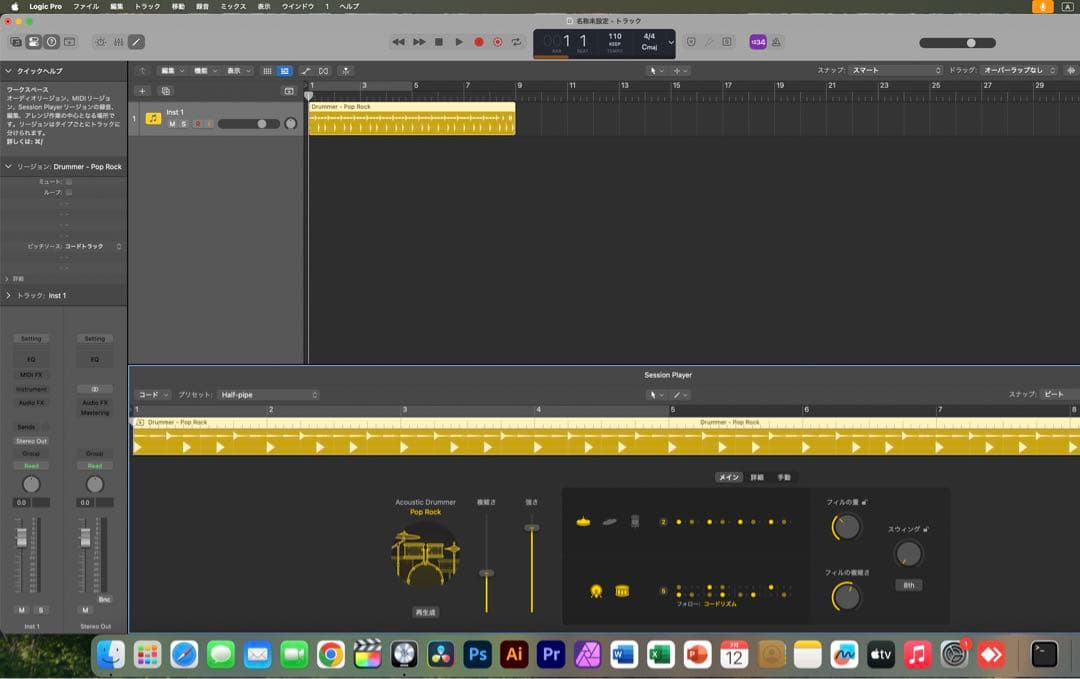Mute the Inst 1 track

click(172, 124)
